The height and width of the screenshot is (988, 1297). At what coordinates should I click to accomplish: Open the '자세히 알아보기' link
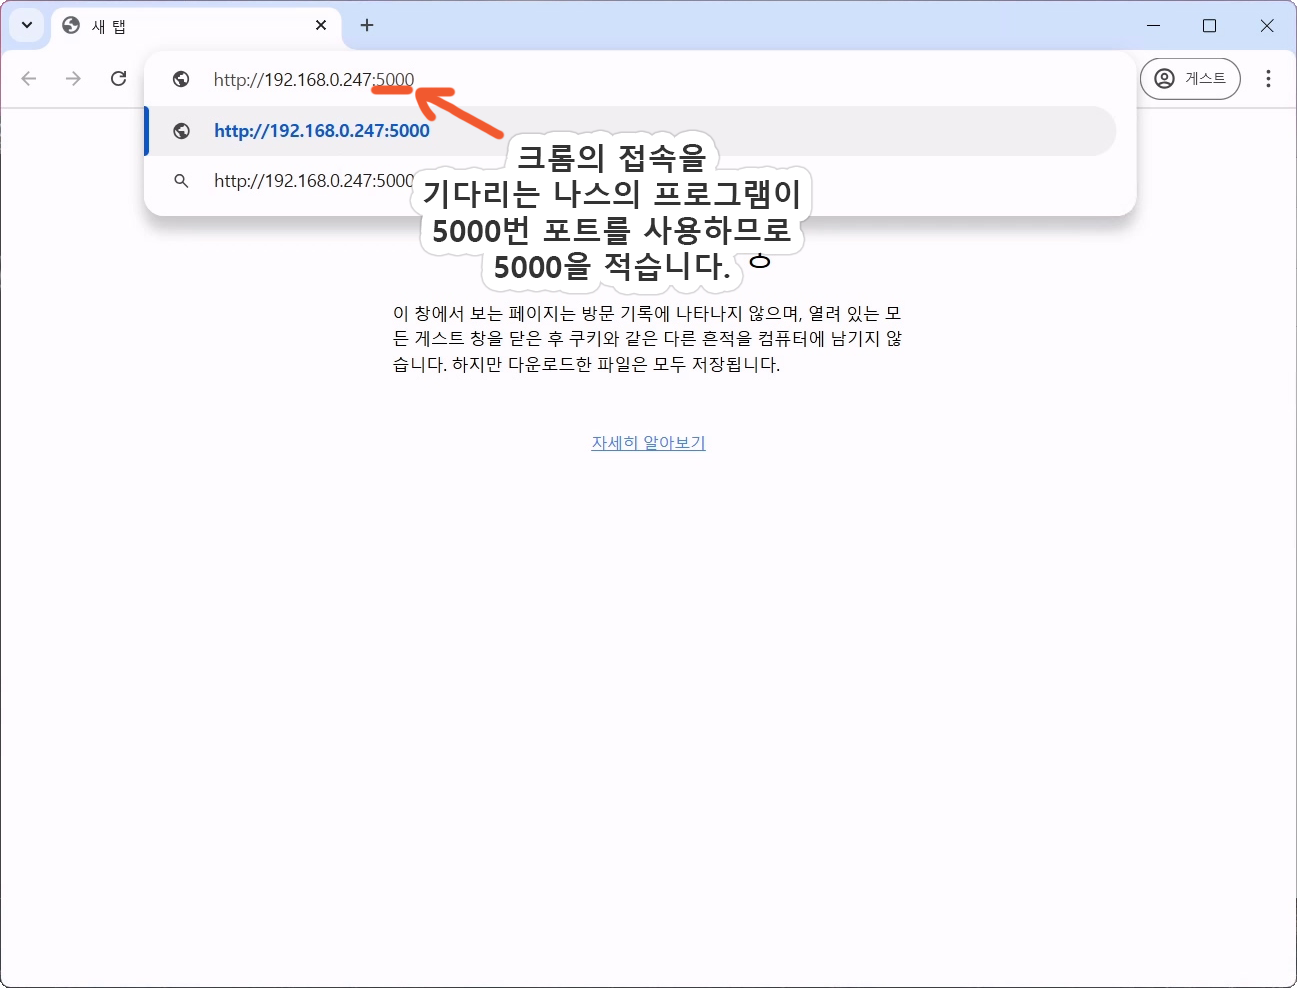648,442
